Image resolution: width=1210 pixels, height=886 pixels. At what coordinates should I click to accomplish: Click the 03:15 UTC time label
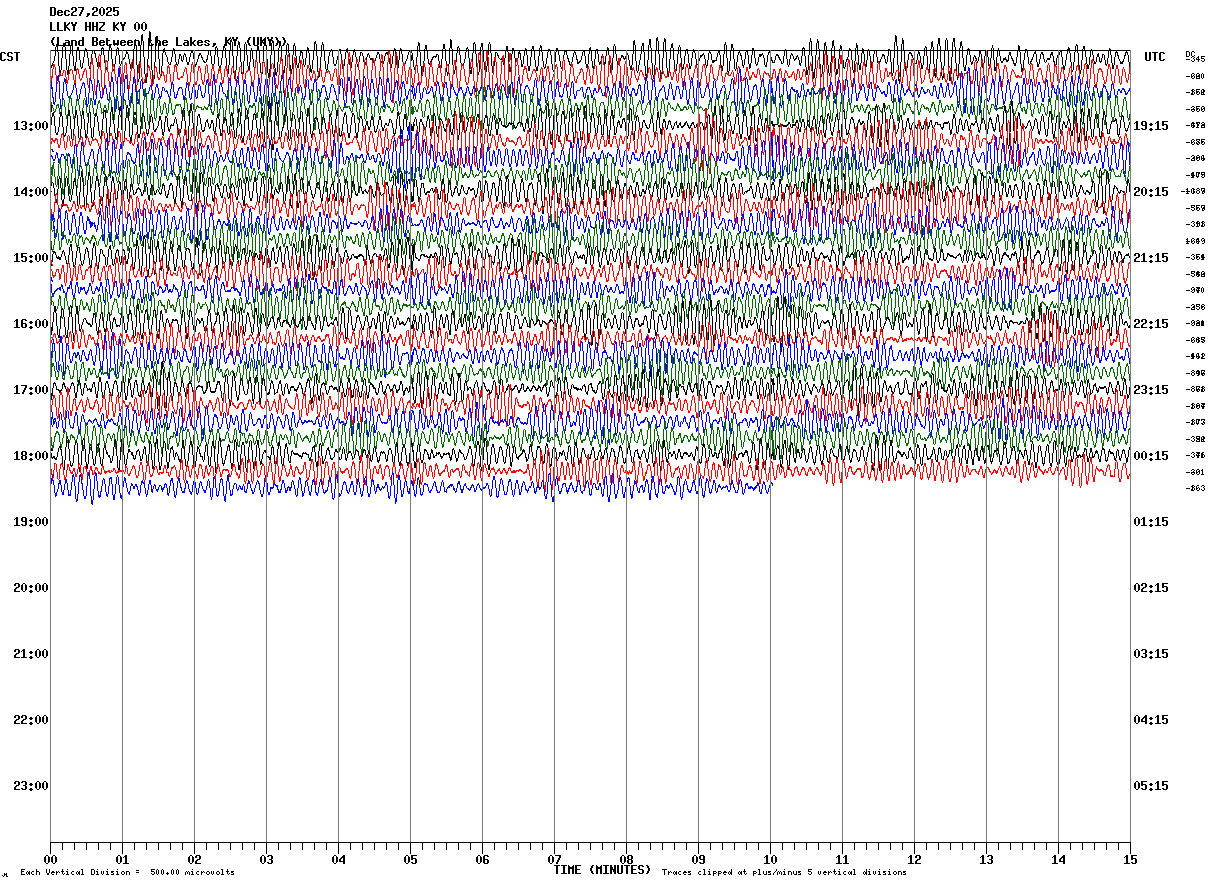click(1150, 654)
